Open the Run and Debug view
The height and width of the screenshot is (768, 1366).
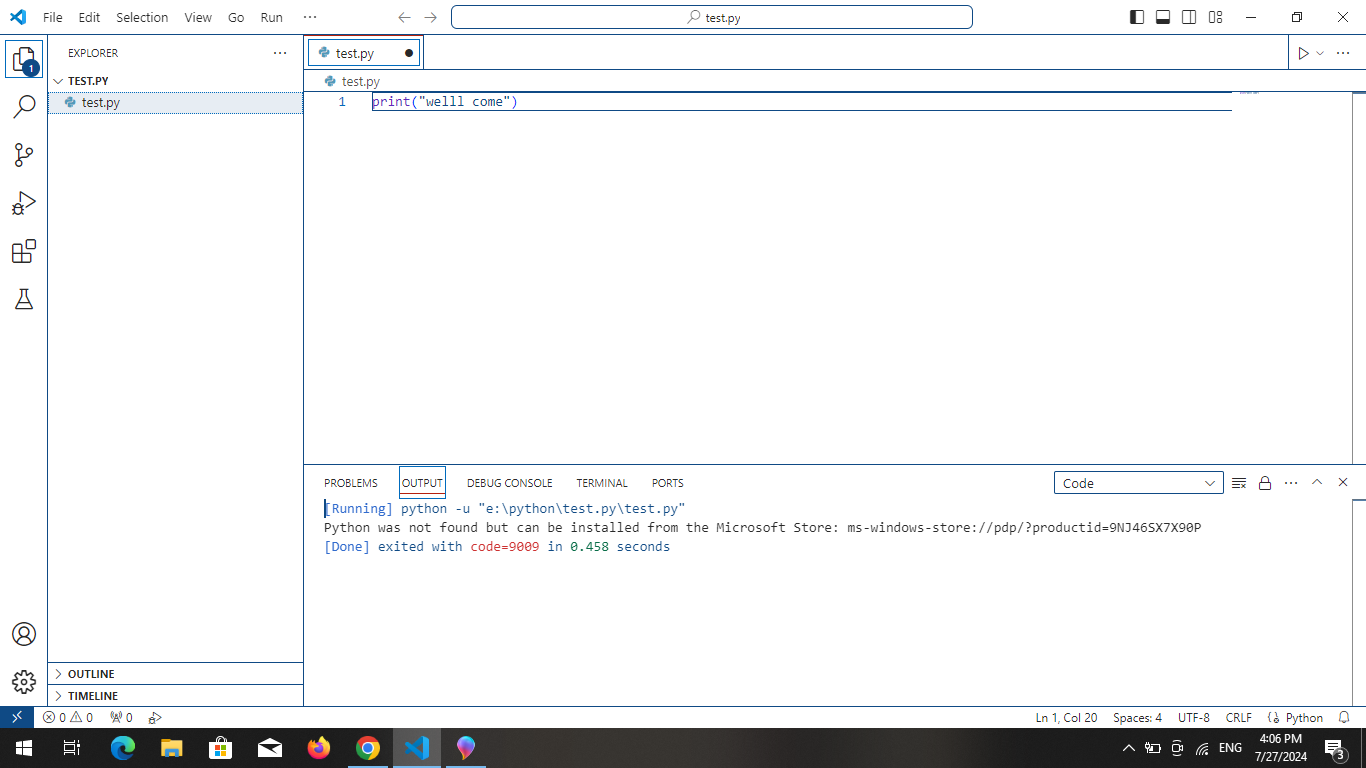[x=24, y=203]
